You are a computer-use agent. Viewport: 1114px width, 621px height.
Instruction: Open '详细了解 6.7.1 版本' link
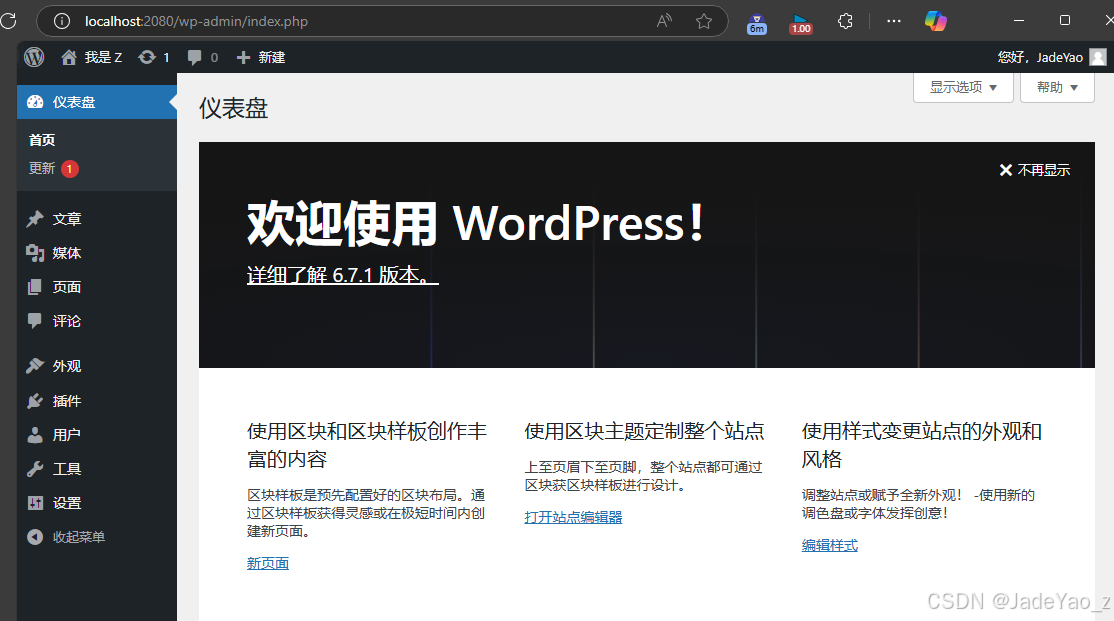(342, 275)
